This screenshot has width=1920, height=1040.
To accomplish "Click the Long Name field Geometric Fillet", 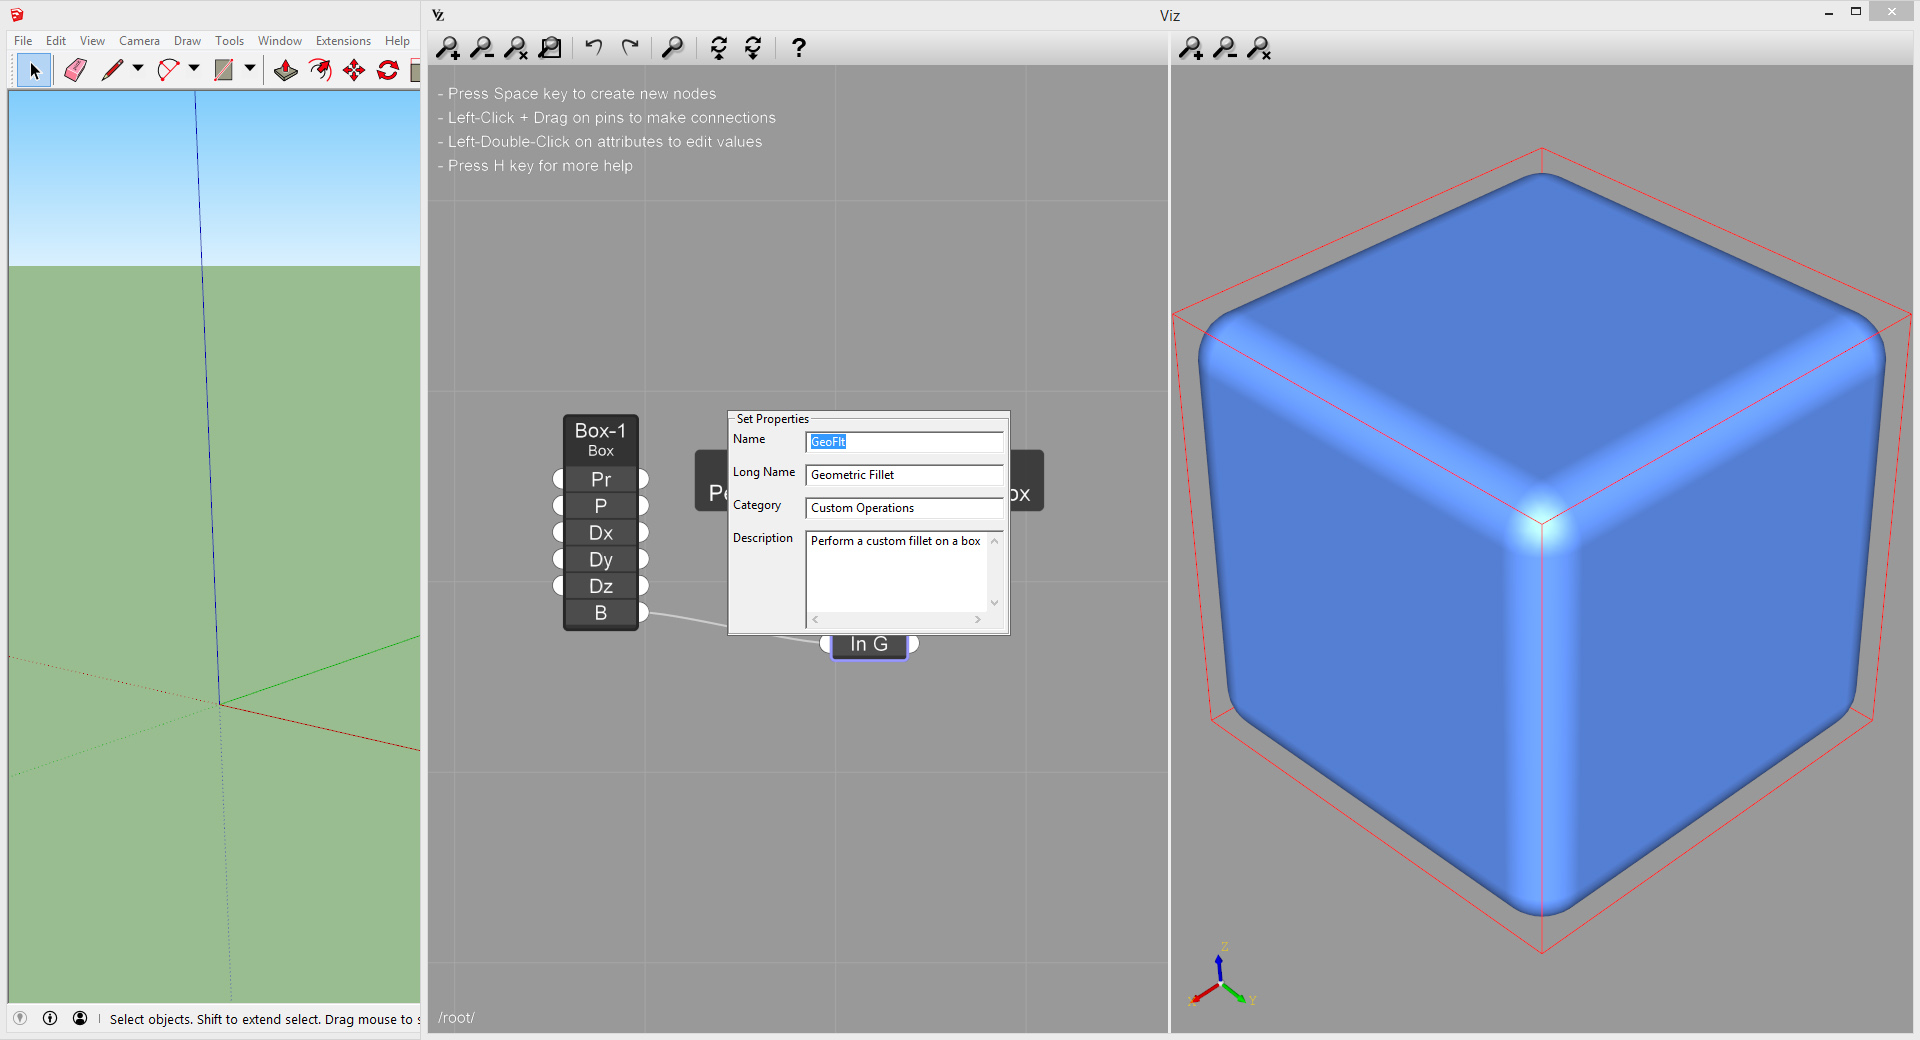I will click(x=903, y=475).
